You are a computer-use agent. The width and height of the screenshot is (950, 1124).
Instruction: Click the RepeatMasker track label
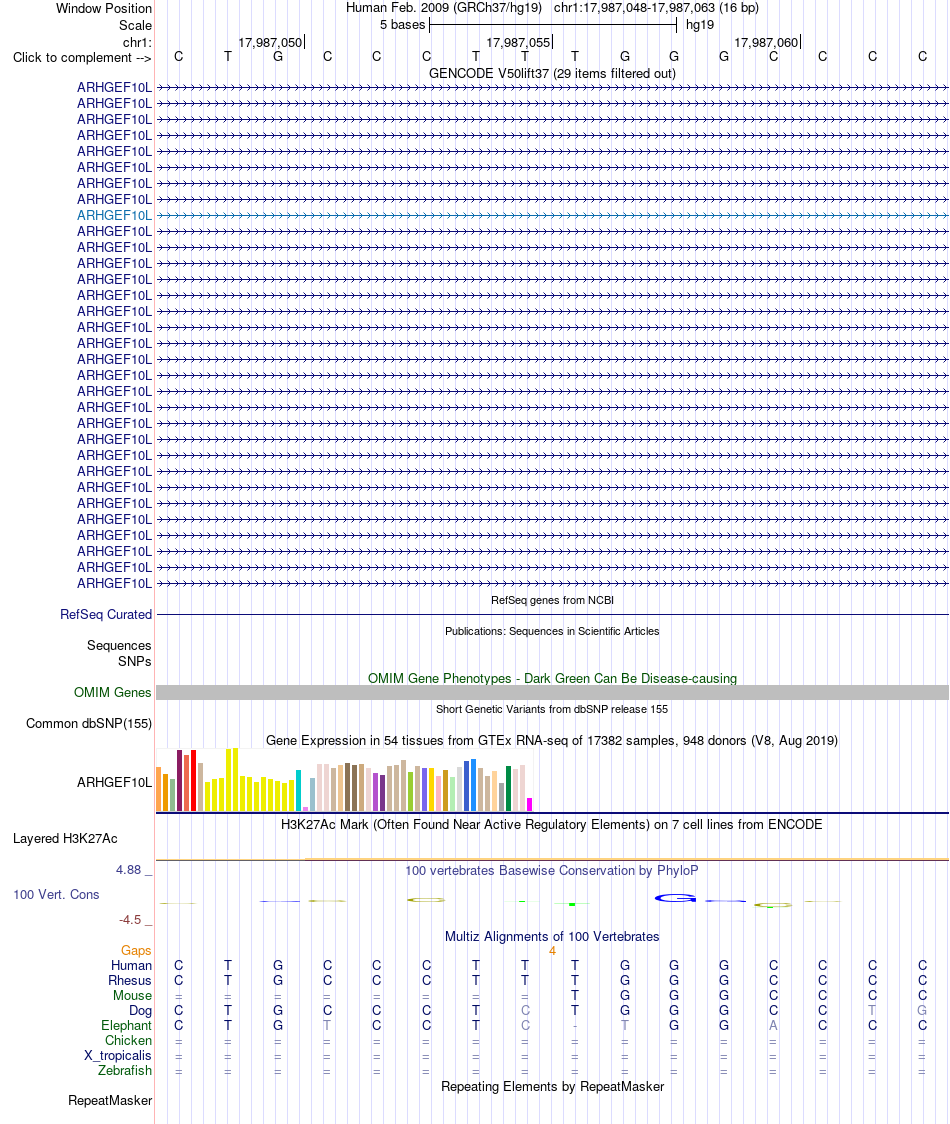[x=110, y=1100]
